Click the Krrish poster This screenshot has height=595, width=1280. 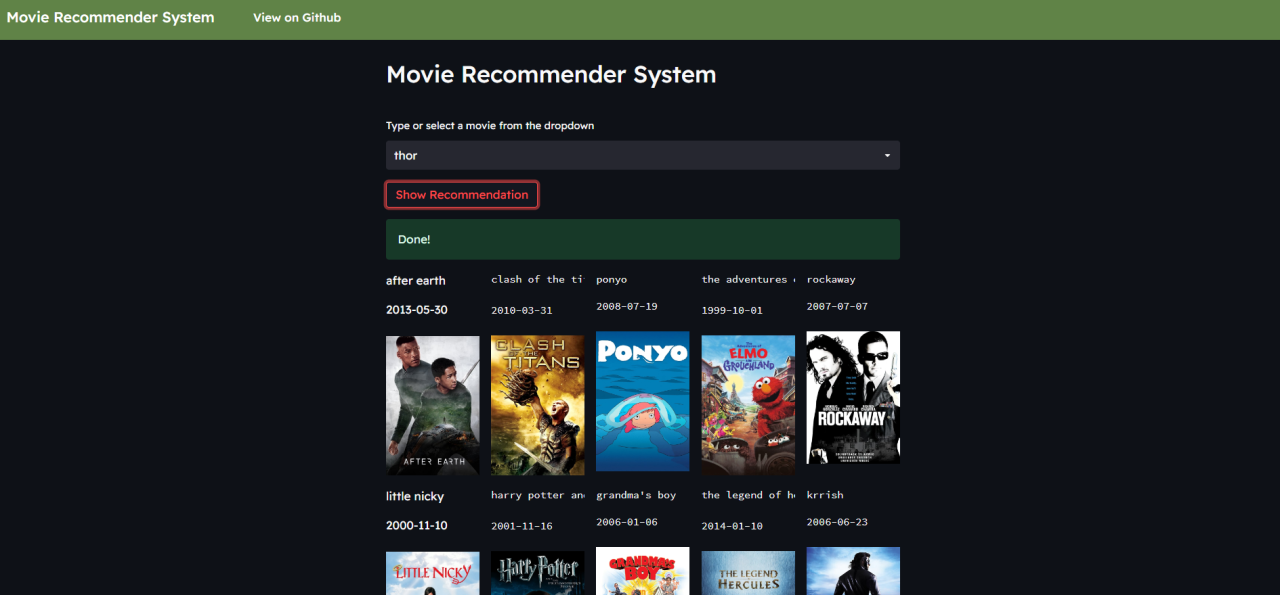[x=852, y=571]
